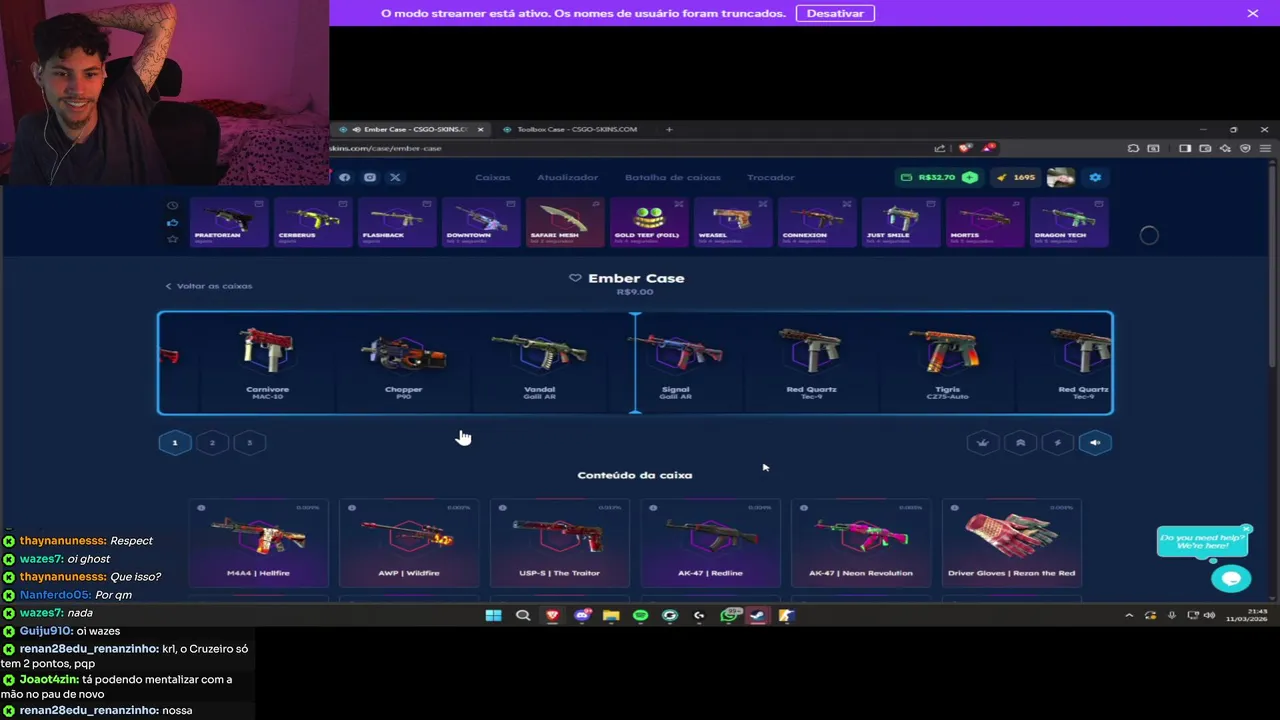Click the Tigris CZ75-Auto roulette item

947,363
